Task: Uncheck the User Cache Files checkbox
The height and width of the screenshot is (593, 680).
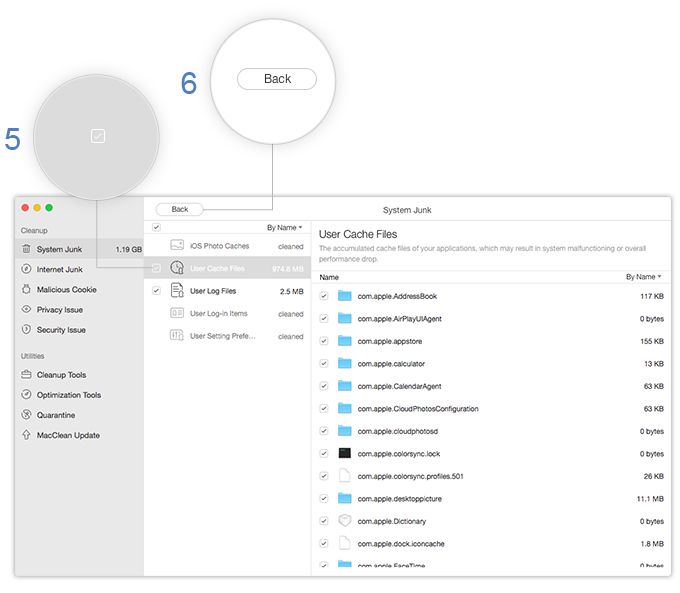Action: point(157,269)
